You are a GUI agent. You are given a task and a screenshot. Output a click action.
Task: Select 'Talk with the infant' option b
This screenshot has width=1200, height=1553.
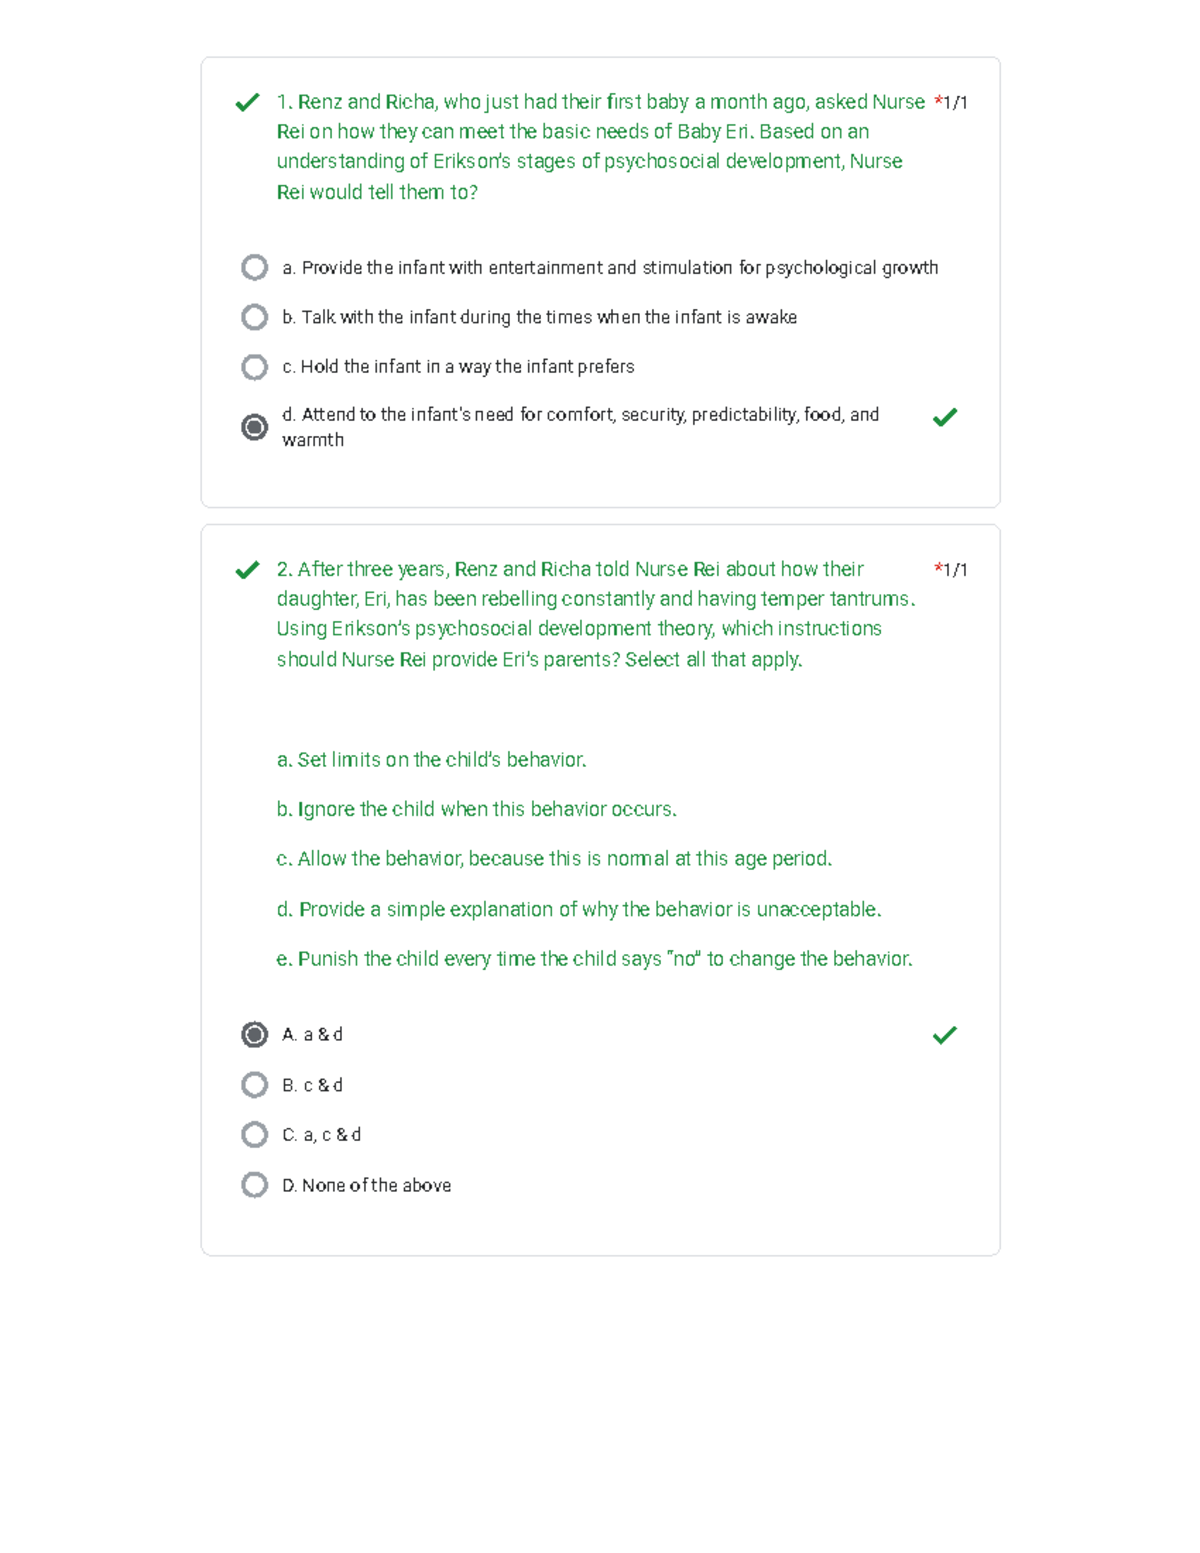(x=255, y=317)
